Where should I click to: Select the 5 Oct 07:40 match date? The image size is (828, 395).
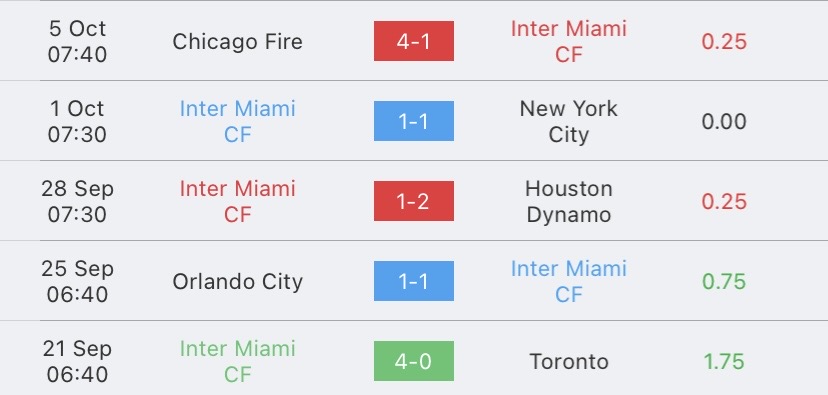78,41
